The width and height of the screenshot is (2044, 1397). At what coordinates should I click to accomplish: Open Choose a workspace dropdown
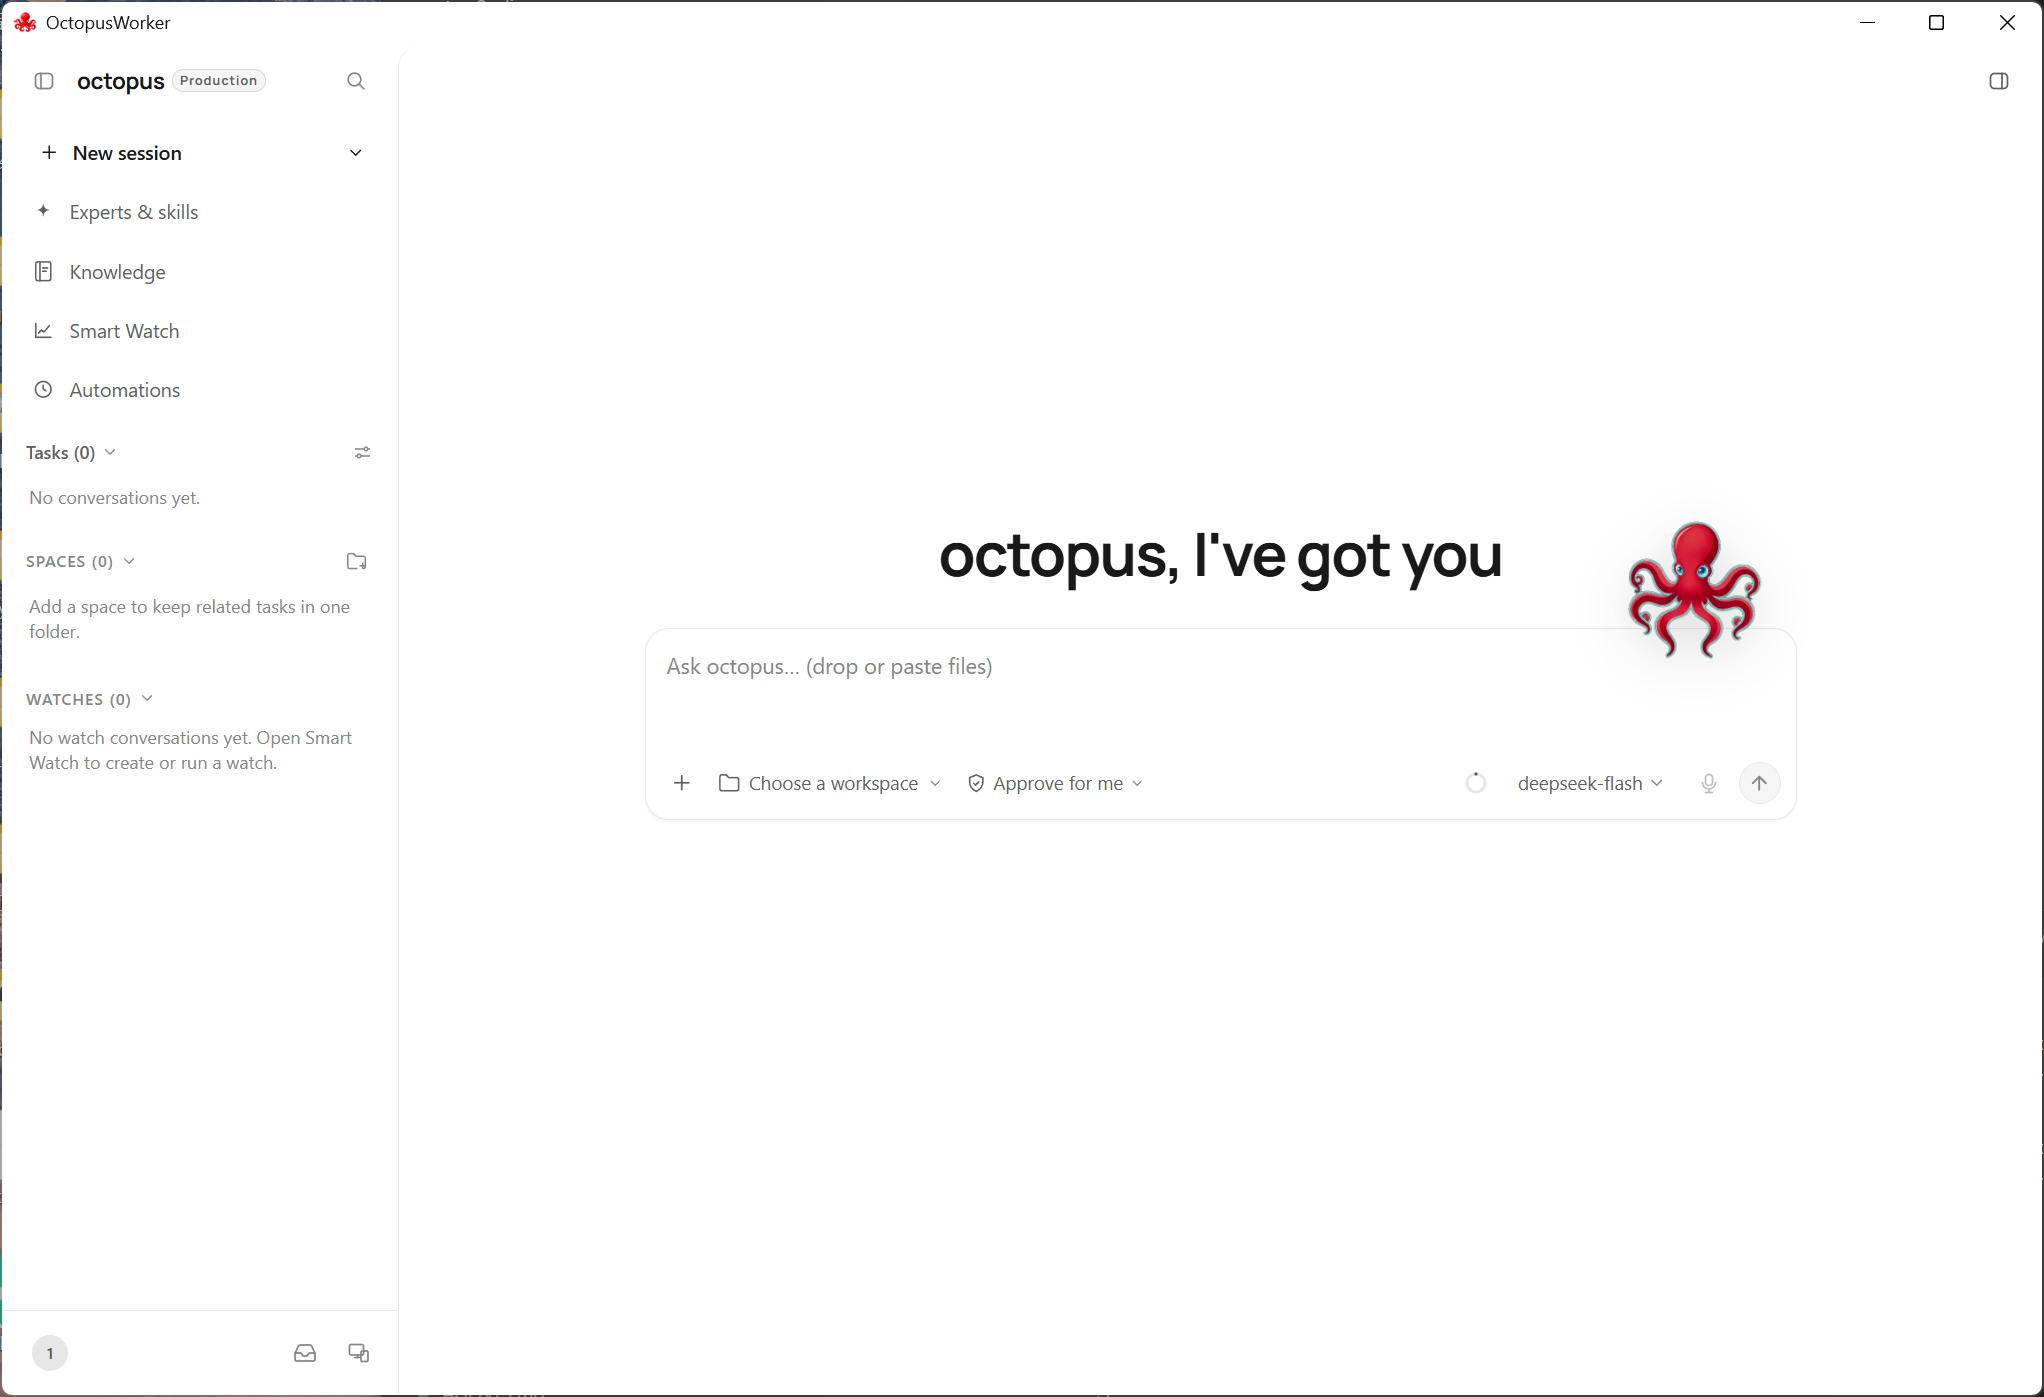click(830, 783)
